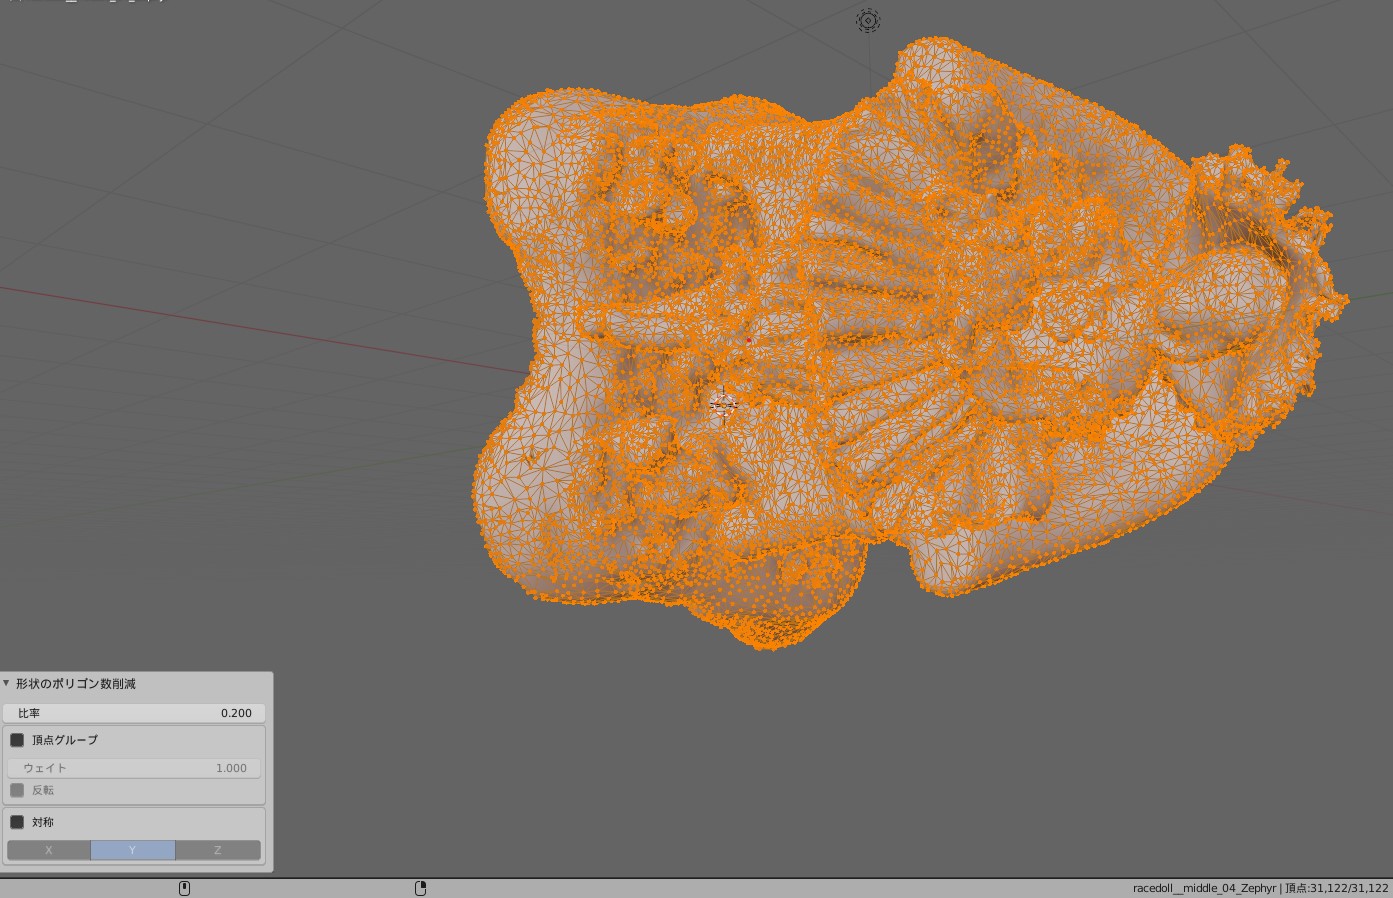This screenshot has height=898, width=1393.
Task: Click the ウェイト value field
Action: click(x=134, y=768)
